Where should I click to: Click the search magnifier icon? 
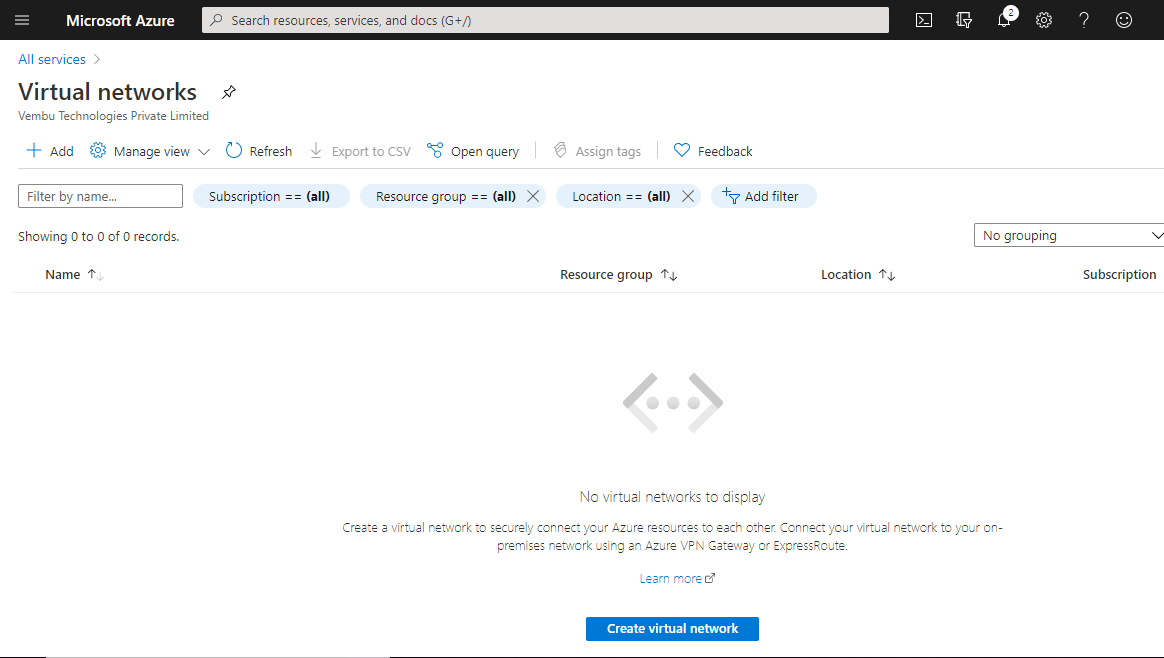217,20
